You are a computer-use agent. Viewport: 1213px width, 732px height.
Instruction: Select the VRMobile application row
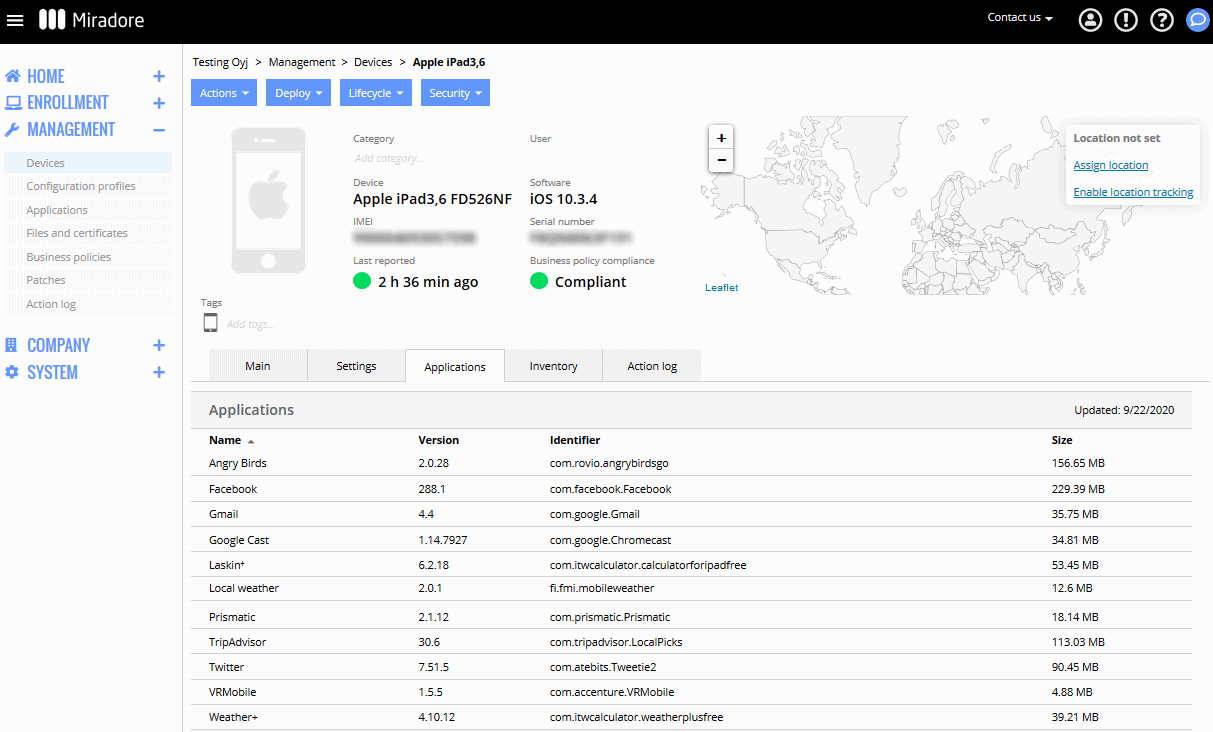coord(691,692)
